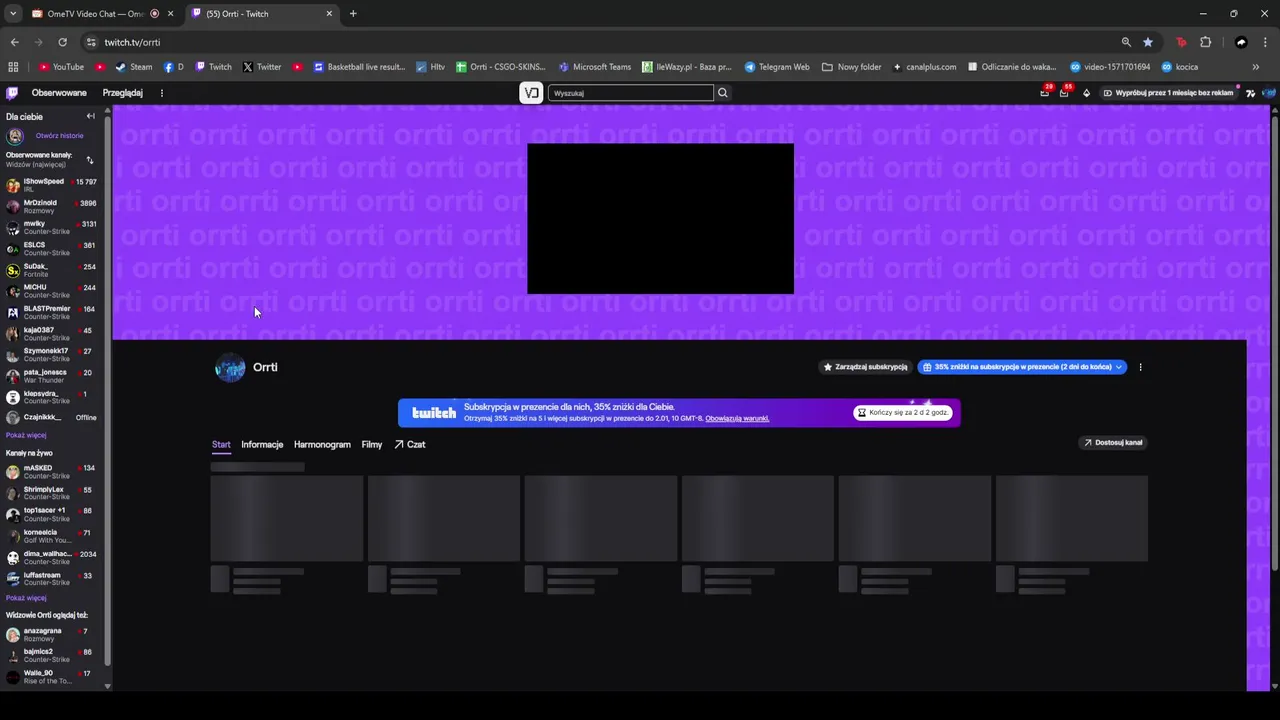Open MrDzinold channel in sidebar

51,206
